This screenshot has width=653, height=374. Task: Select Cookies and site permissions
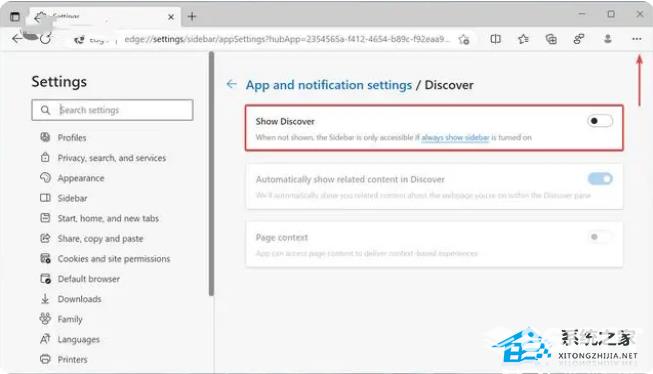[114, 259]
